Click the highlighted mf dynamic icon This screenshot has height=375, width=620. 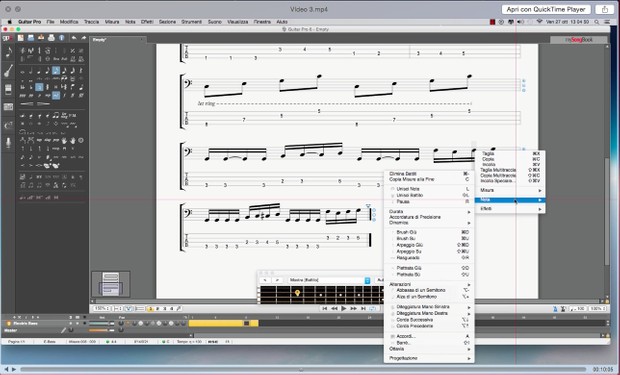56,95
